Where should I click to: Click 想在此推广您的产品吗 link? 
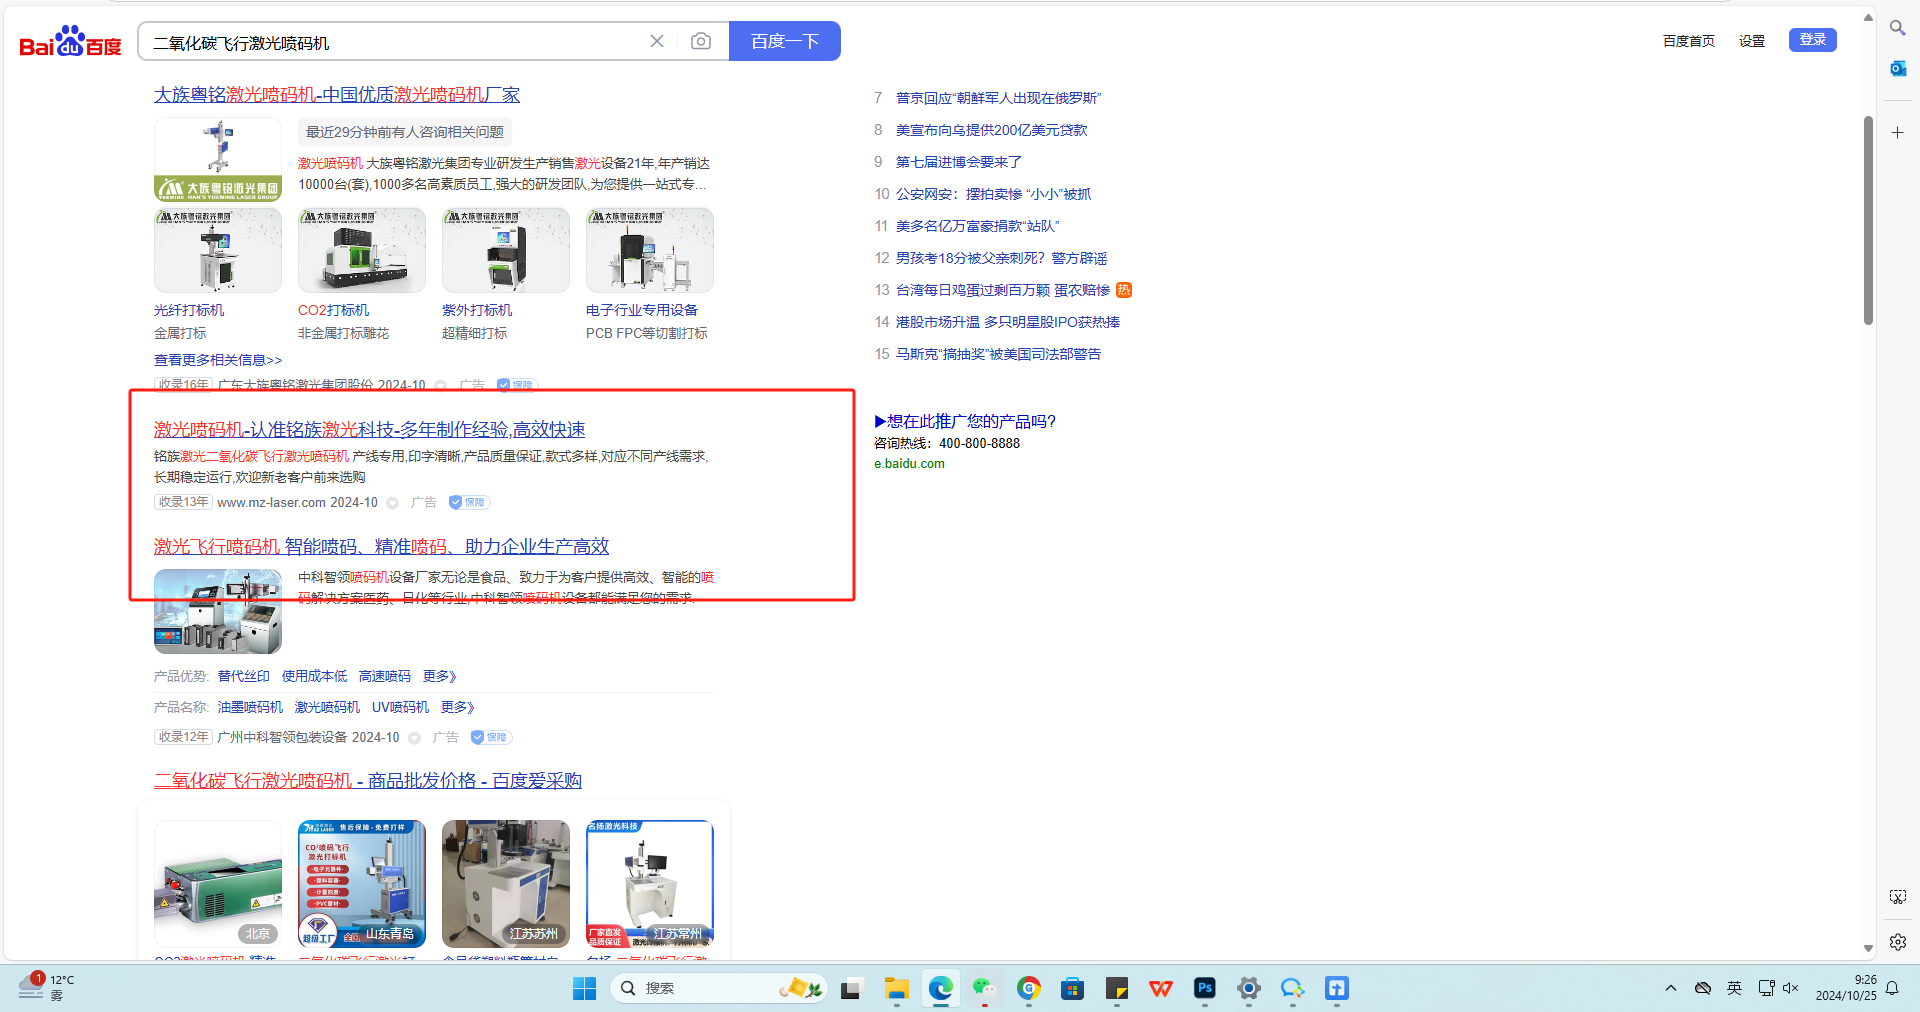(x=965, y=421)
